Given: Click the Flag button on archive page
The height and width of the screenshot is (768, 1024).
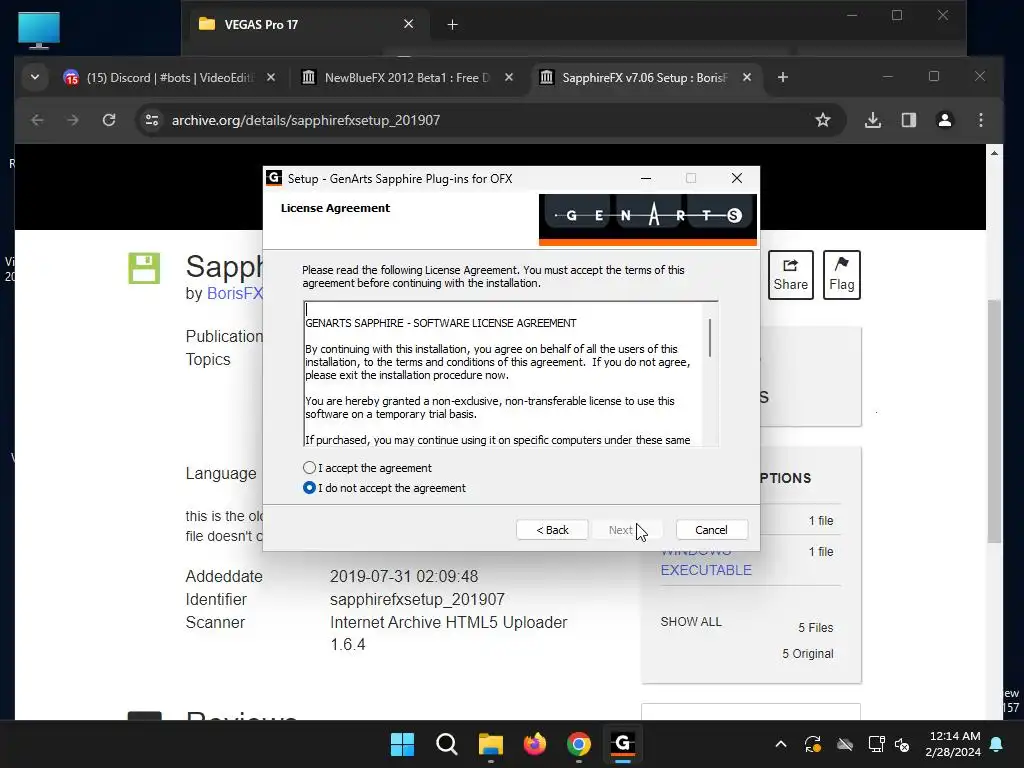Looking at the screenshot, I should tap(842, 275).
